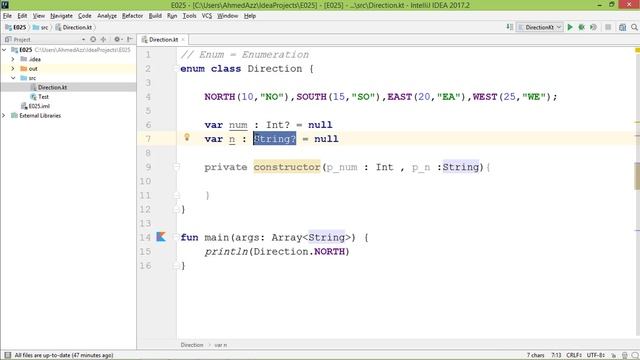Click E025 module icon in navigation bar

point(8,27)
